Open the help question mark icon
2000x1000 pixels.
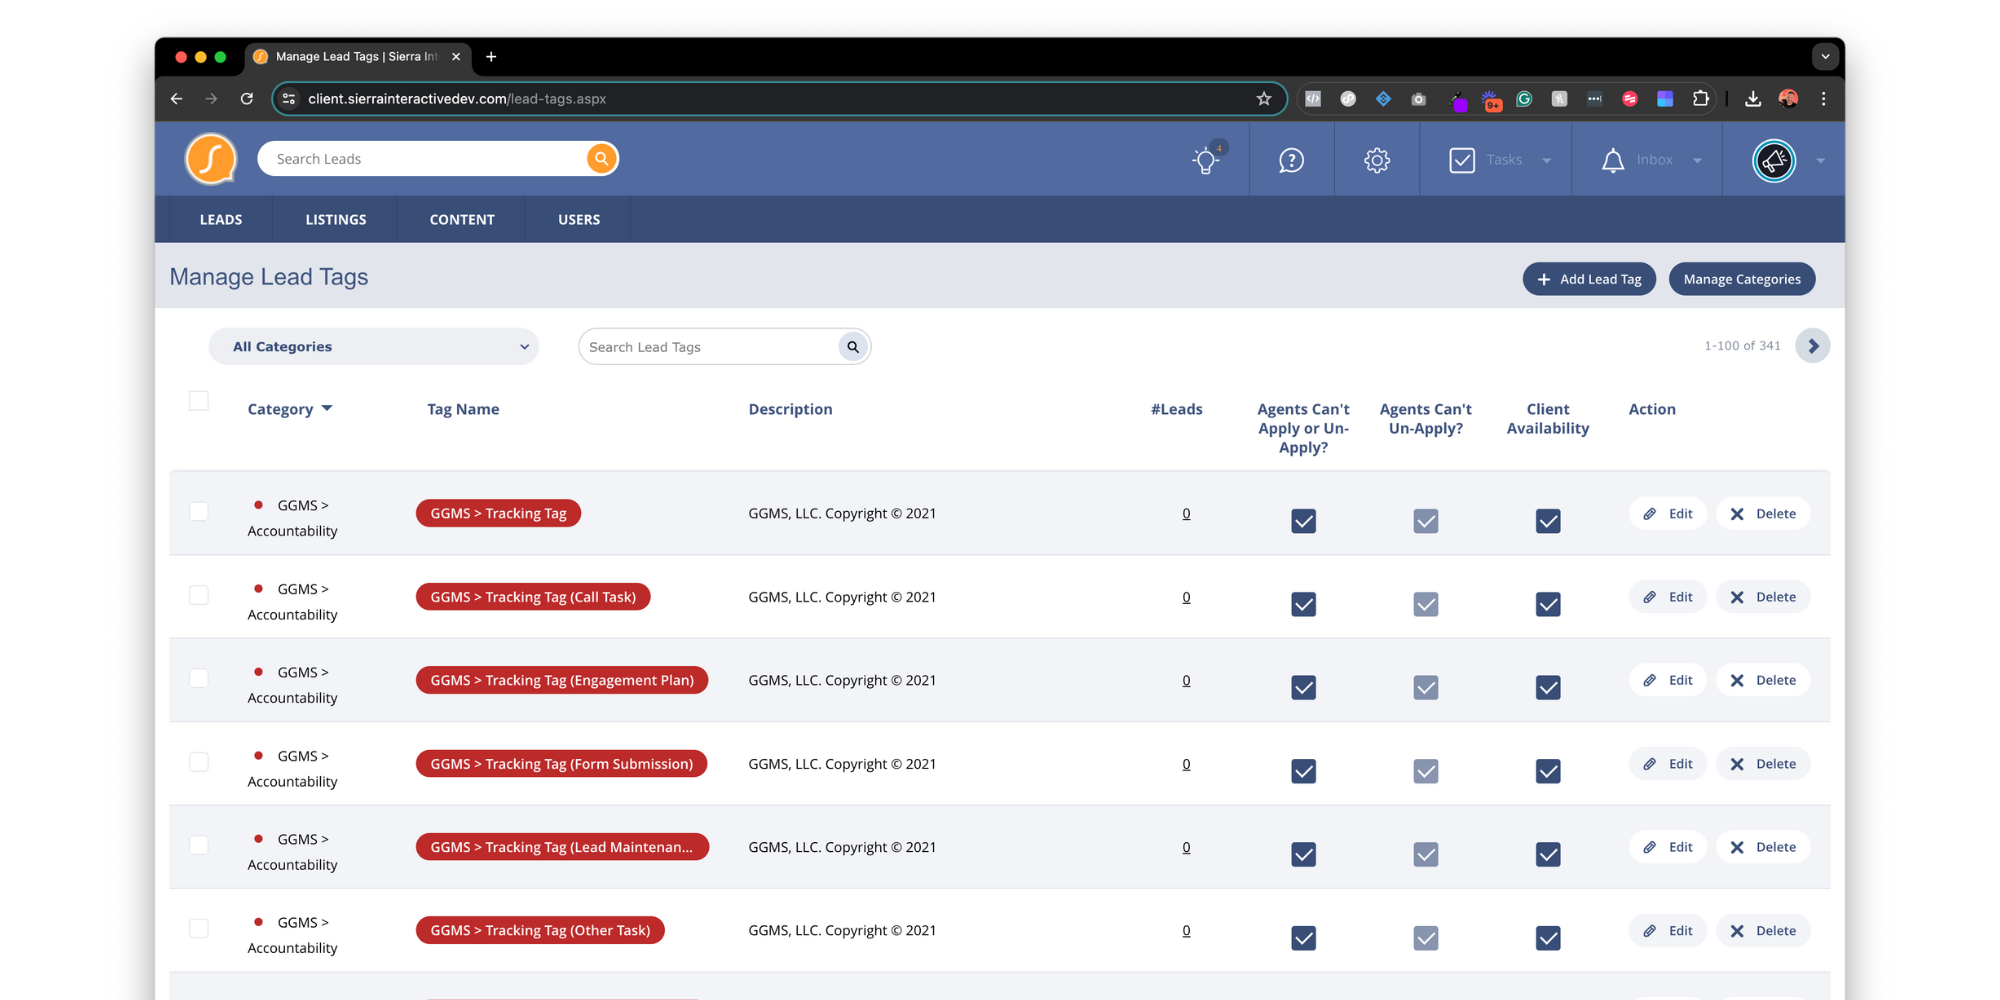[1291, 160]
